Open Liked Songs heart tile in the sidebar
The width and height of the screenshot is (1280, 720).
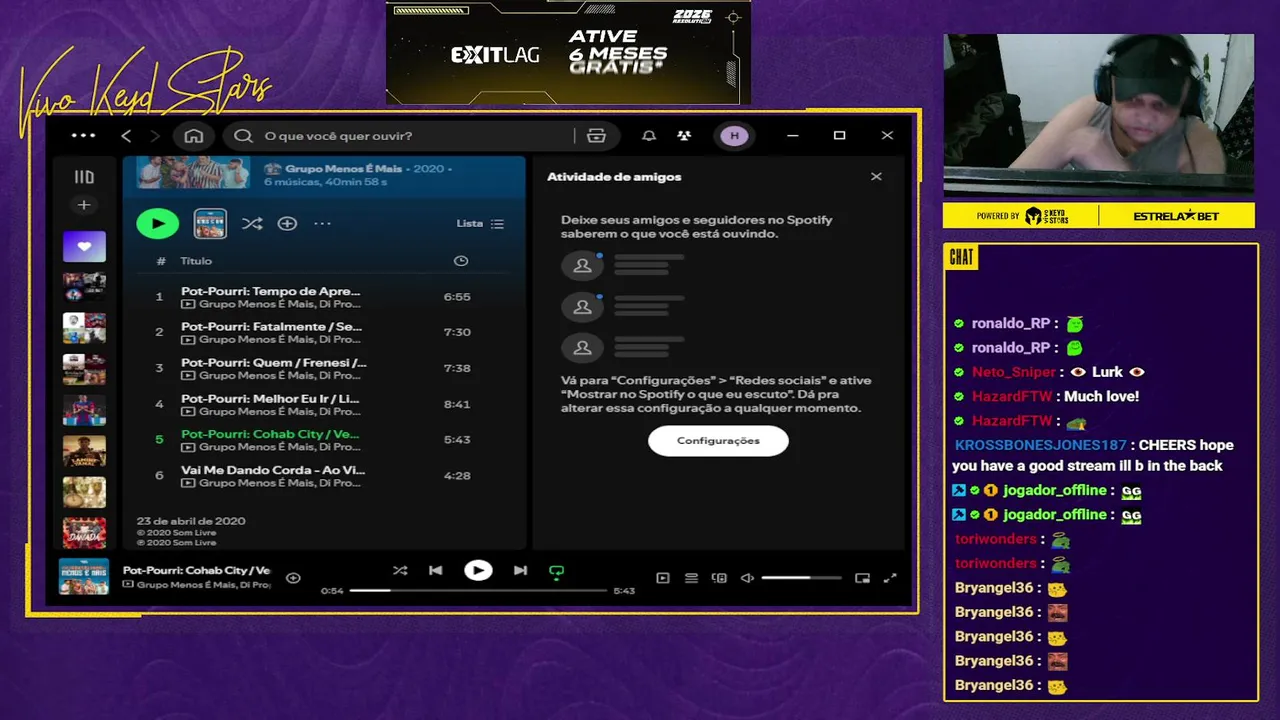[x=84, y=246]
